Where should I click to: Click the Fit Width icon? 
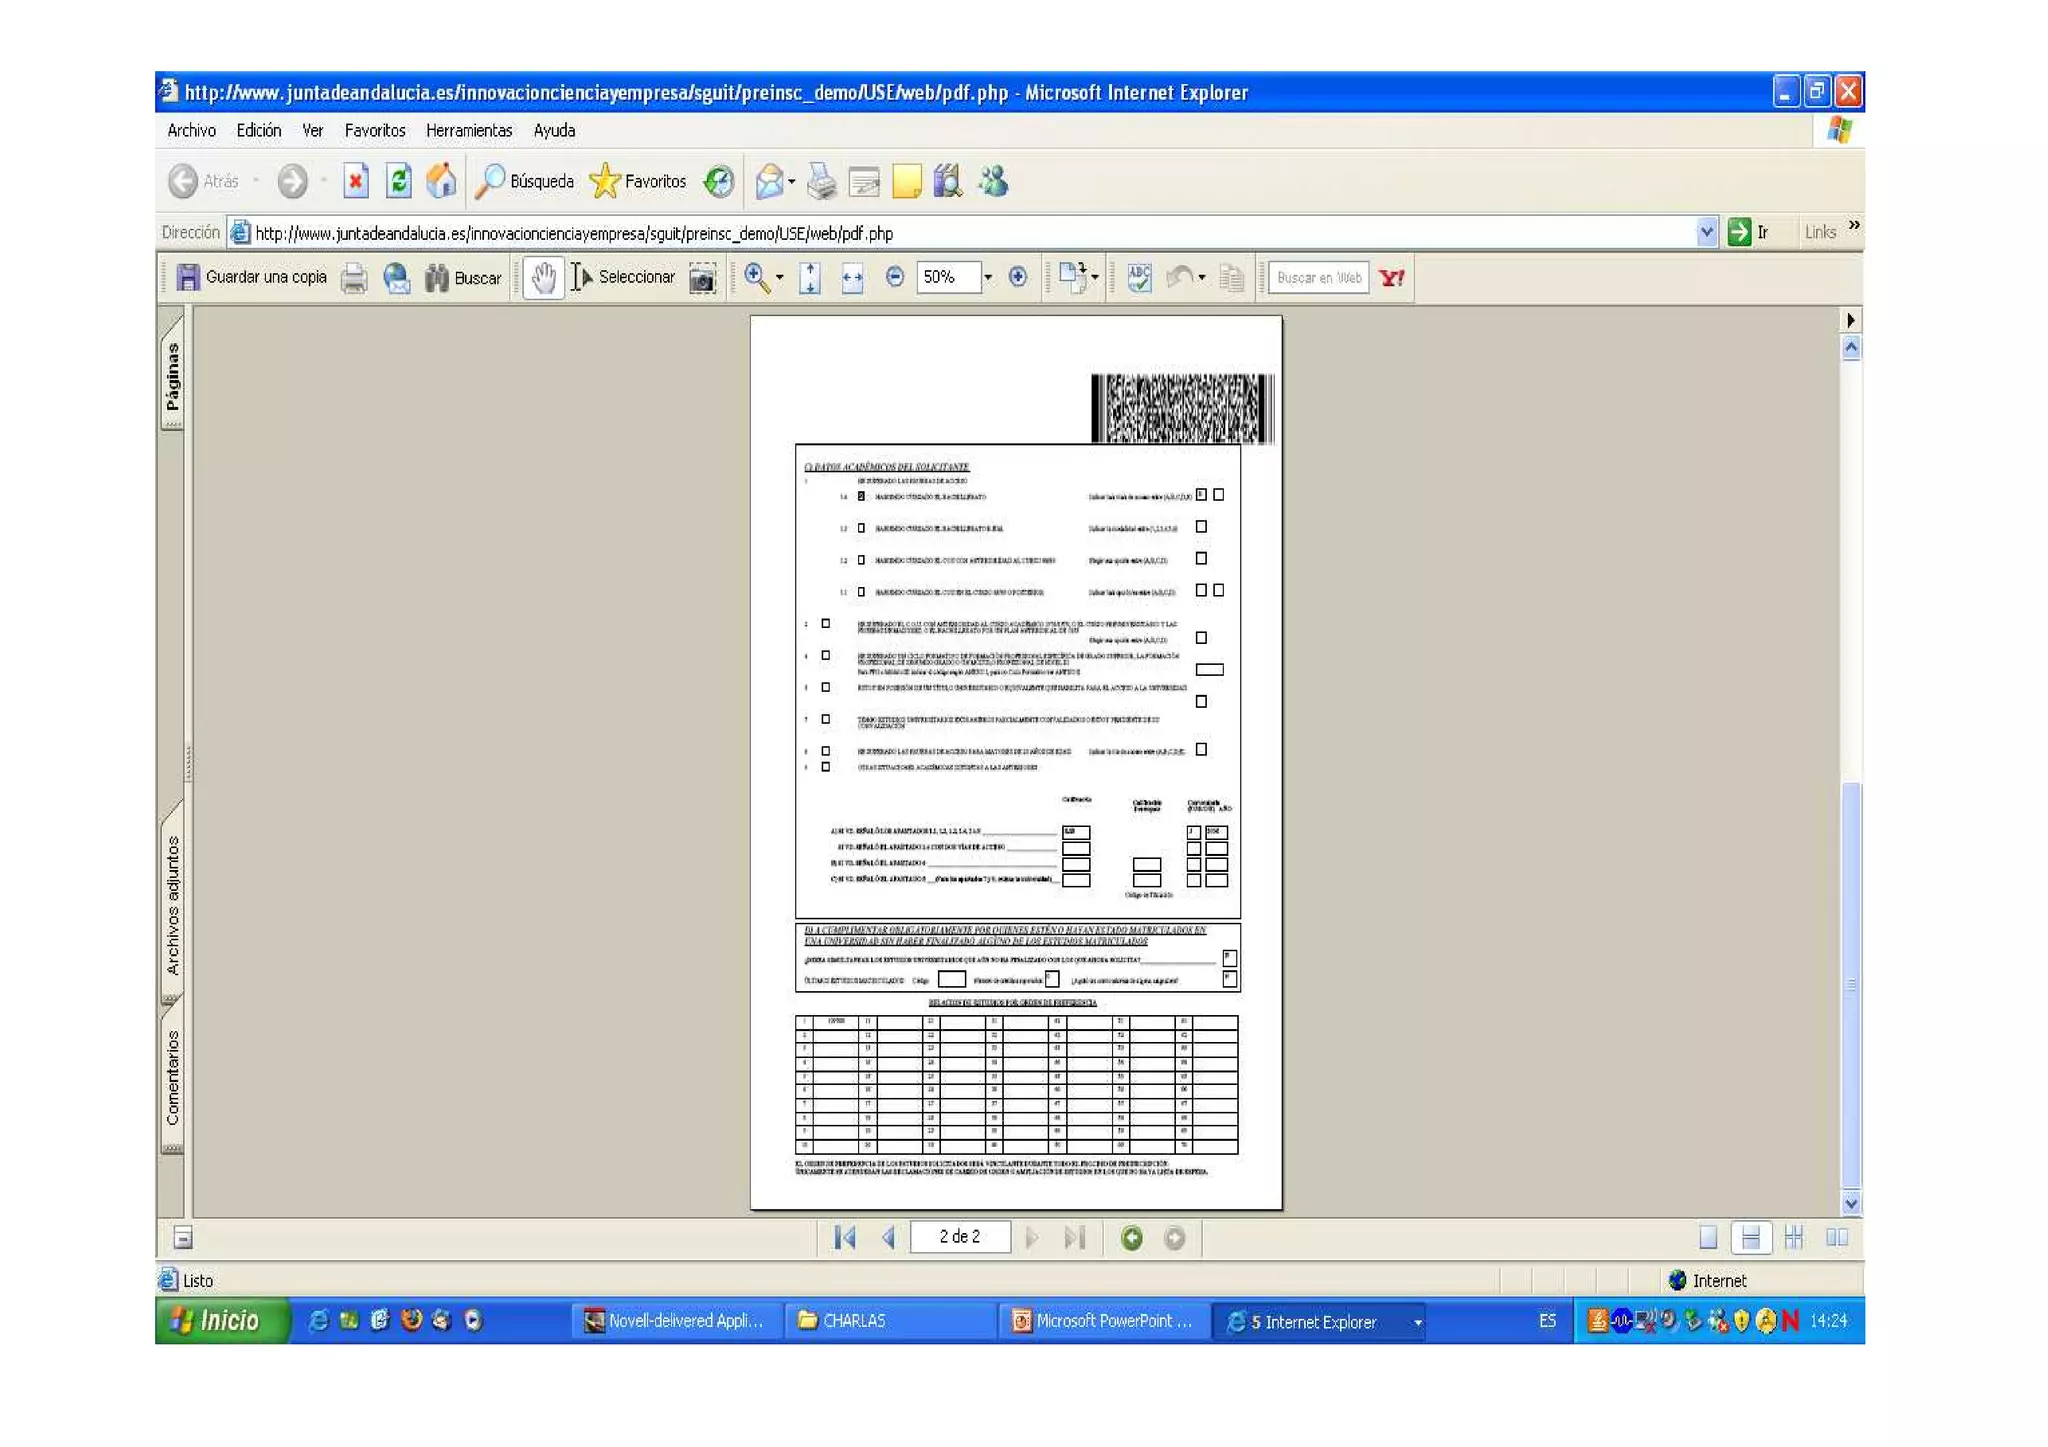(x=852, y=278)
